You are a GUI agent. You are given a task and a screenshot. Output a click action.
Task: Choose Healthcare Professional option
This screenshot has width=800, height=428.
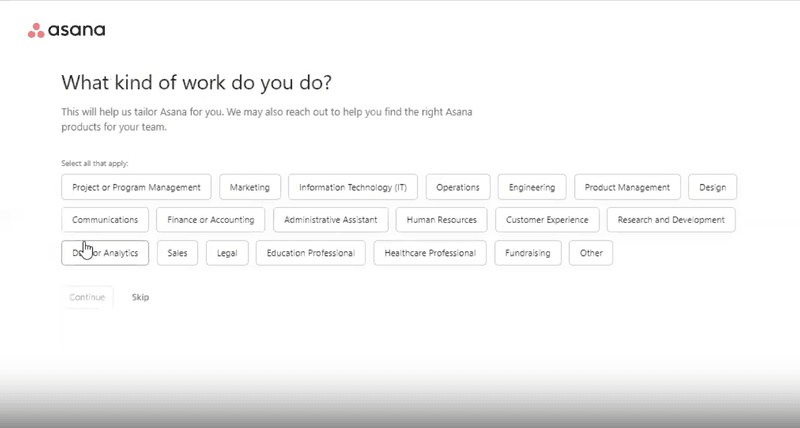(x=430, y=253)
